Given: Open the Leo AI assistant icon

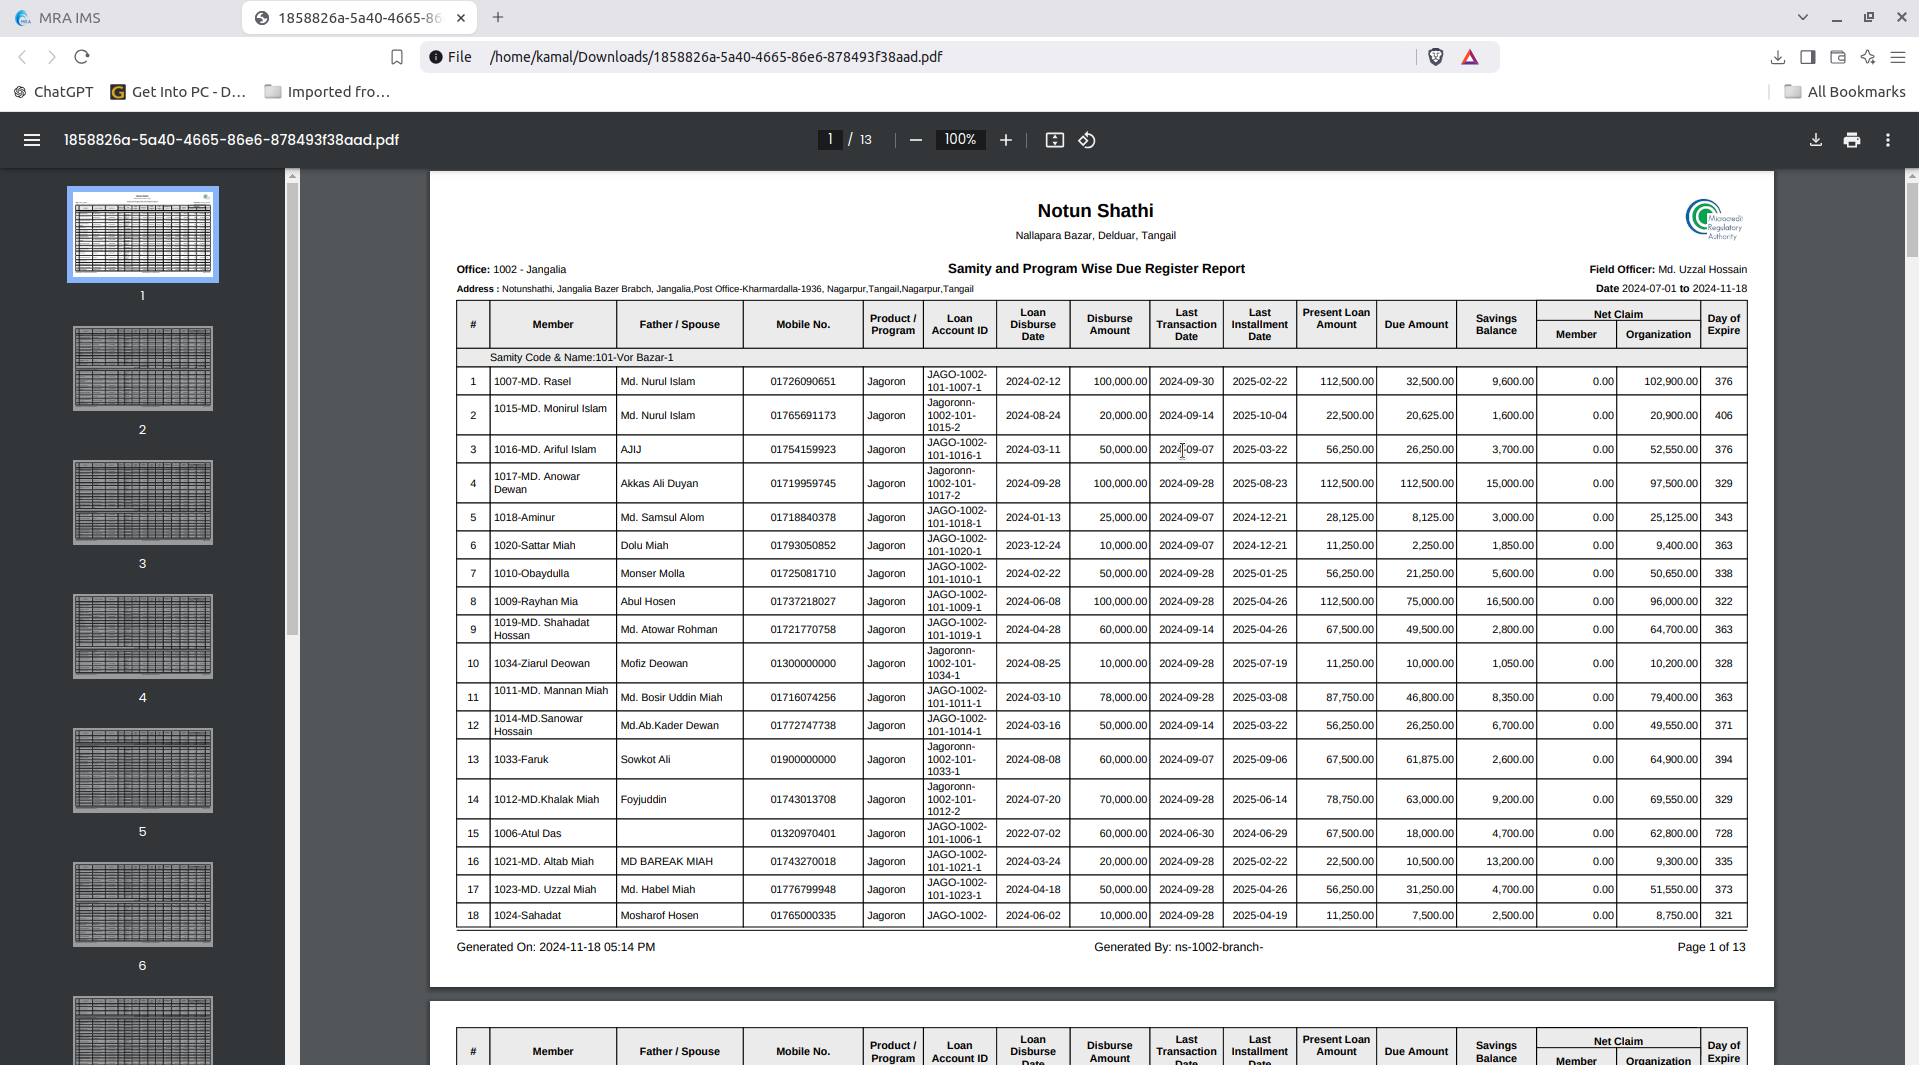Looking at the screenshot, I should pos(1868,57).
